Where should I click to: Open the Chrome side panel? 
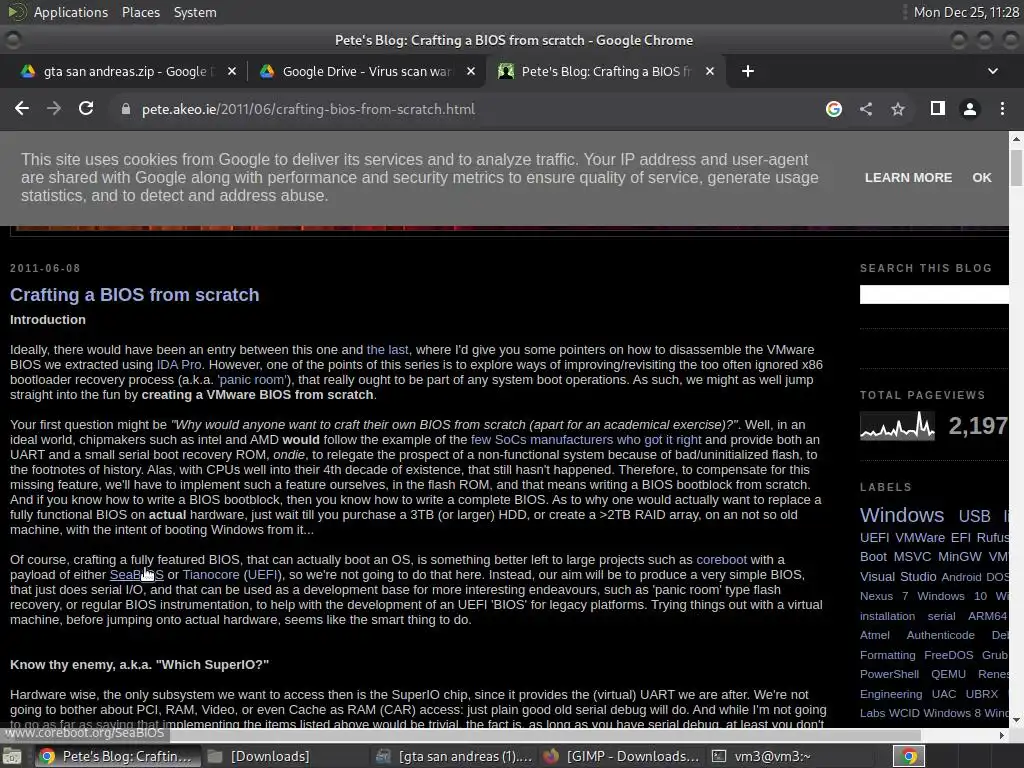click(x=938, y=108)
